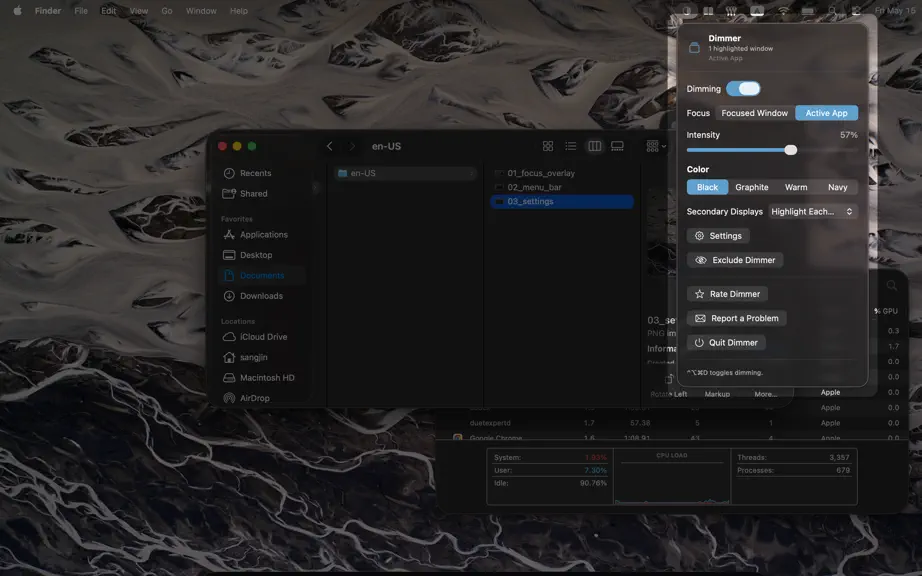Viewport: 922px width, 576px height.
Task: Open Finder group-by options dropdown
Action: pyautogui.click(x=656, y=146)
